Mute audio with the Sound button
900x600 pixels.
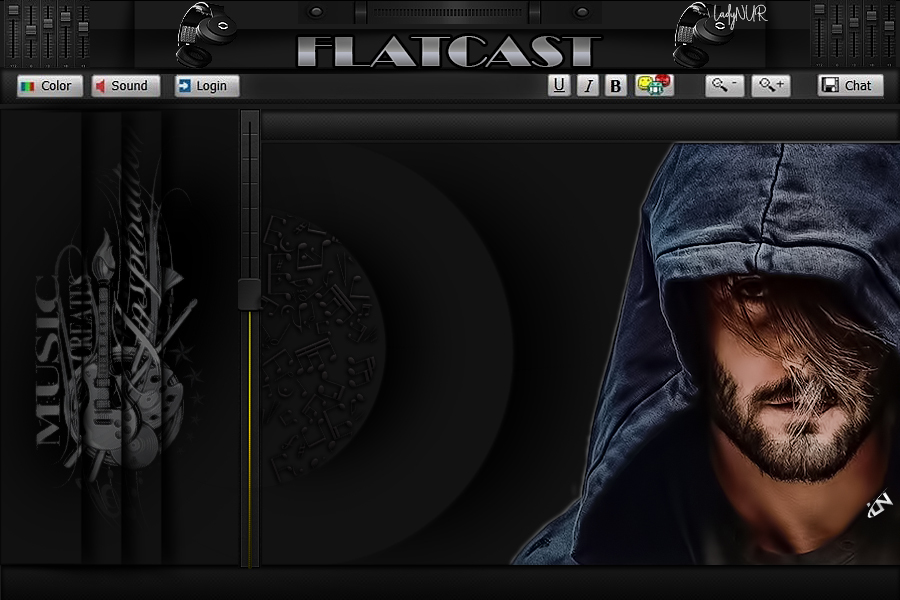pyautogui.click(x=126, y=86)
